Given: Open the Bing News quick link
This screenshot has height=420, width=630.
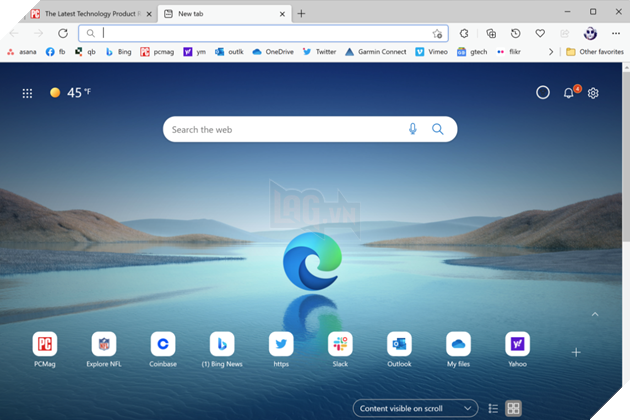Looking at the screenshot, I should (222, 349).
